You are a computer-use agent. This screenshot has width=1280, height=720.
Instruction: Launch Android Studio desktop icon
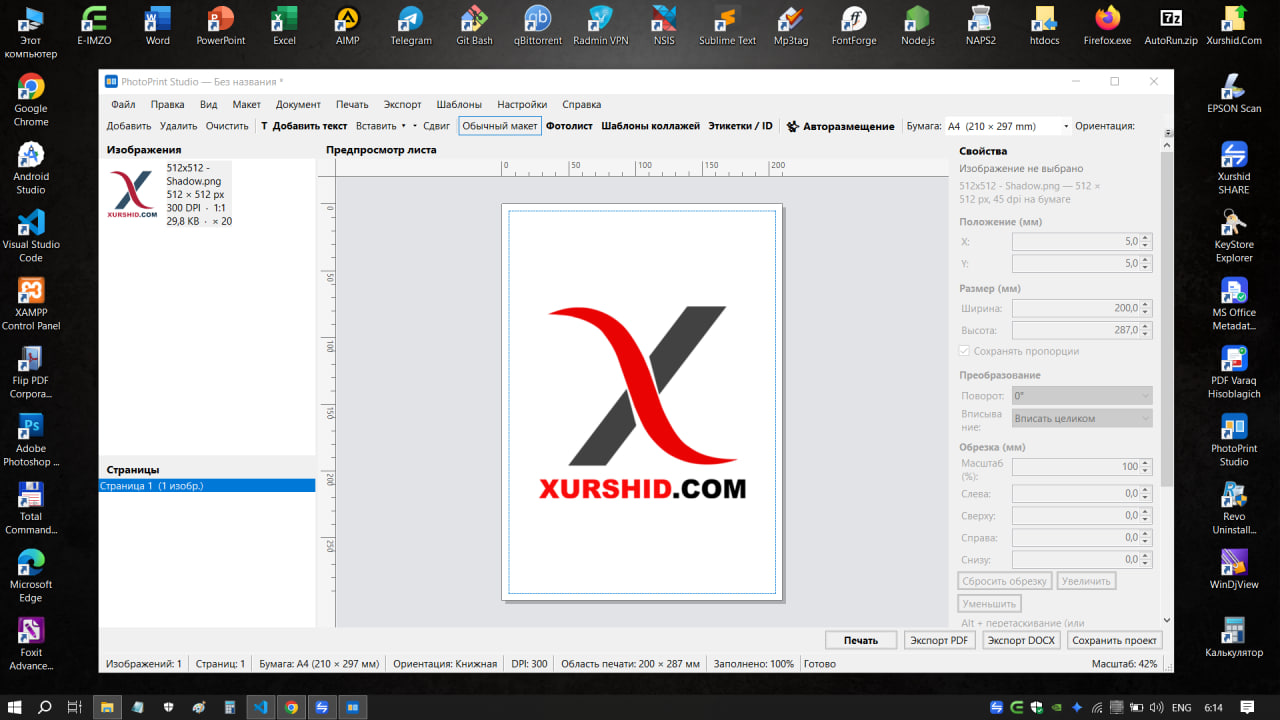tap(31, 168)
